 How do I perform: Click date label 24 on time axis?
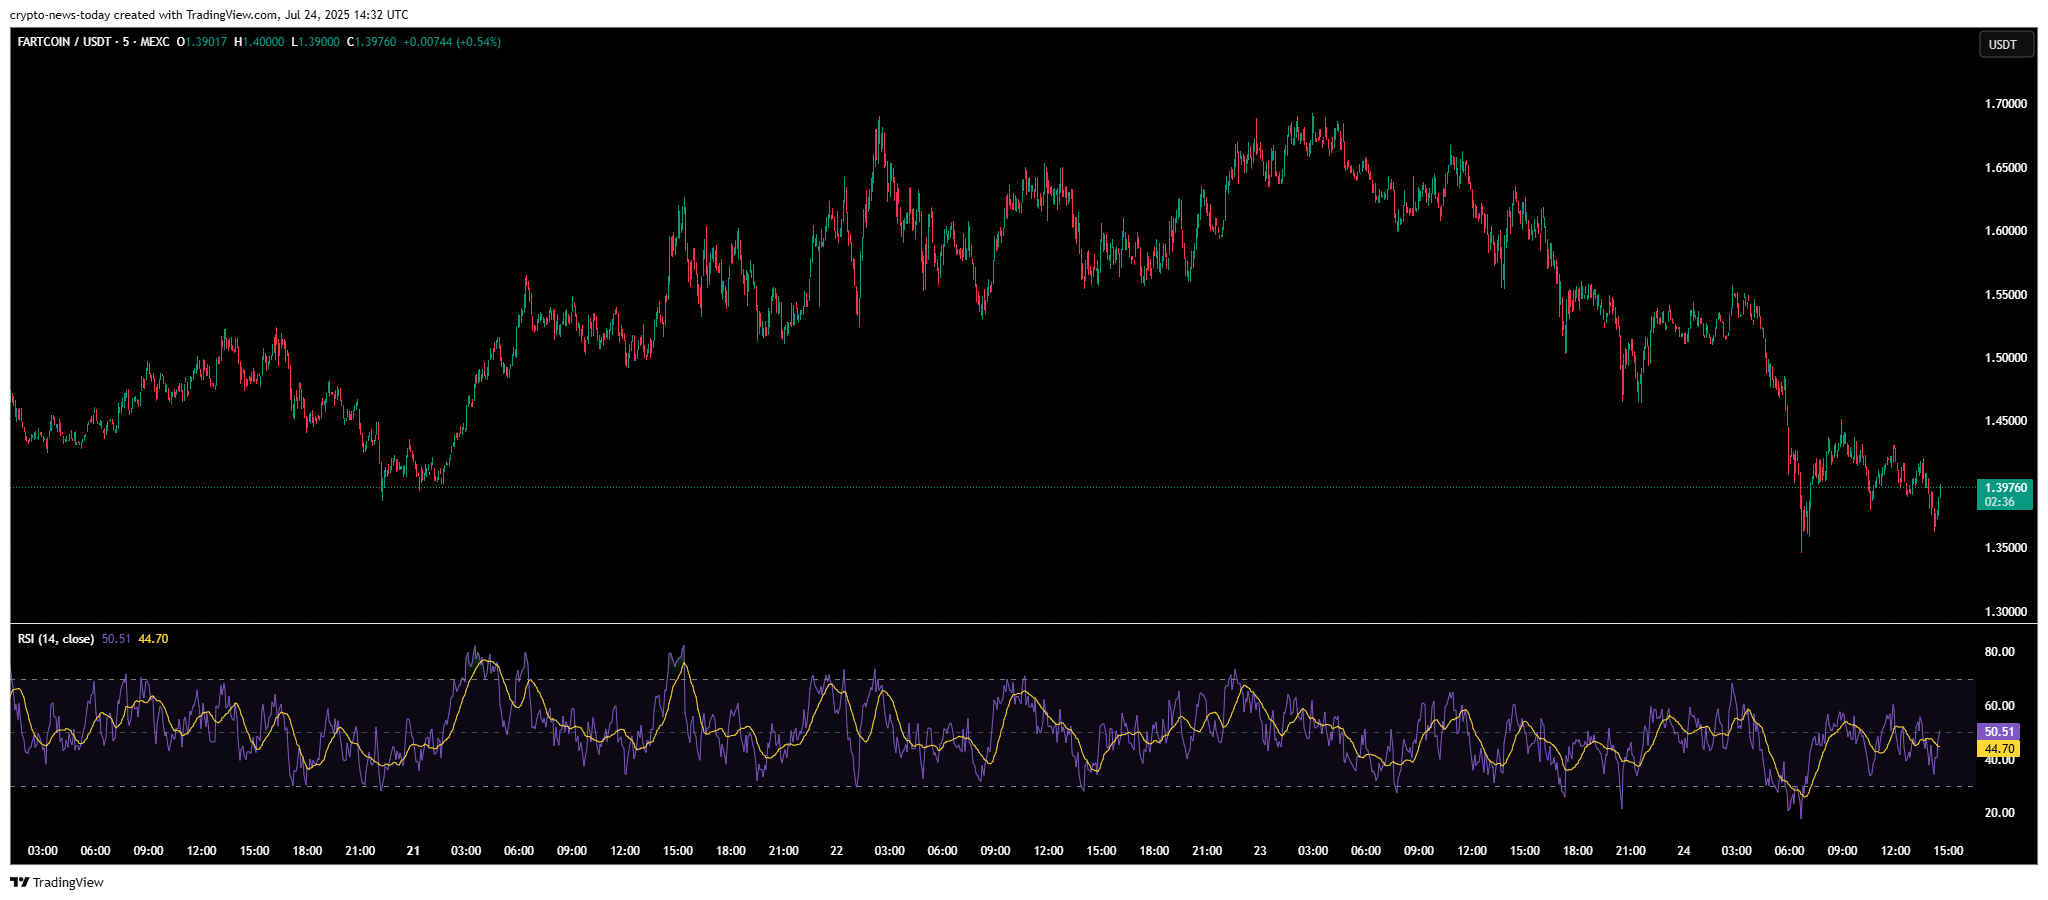click(x=1683, y=851)
